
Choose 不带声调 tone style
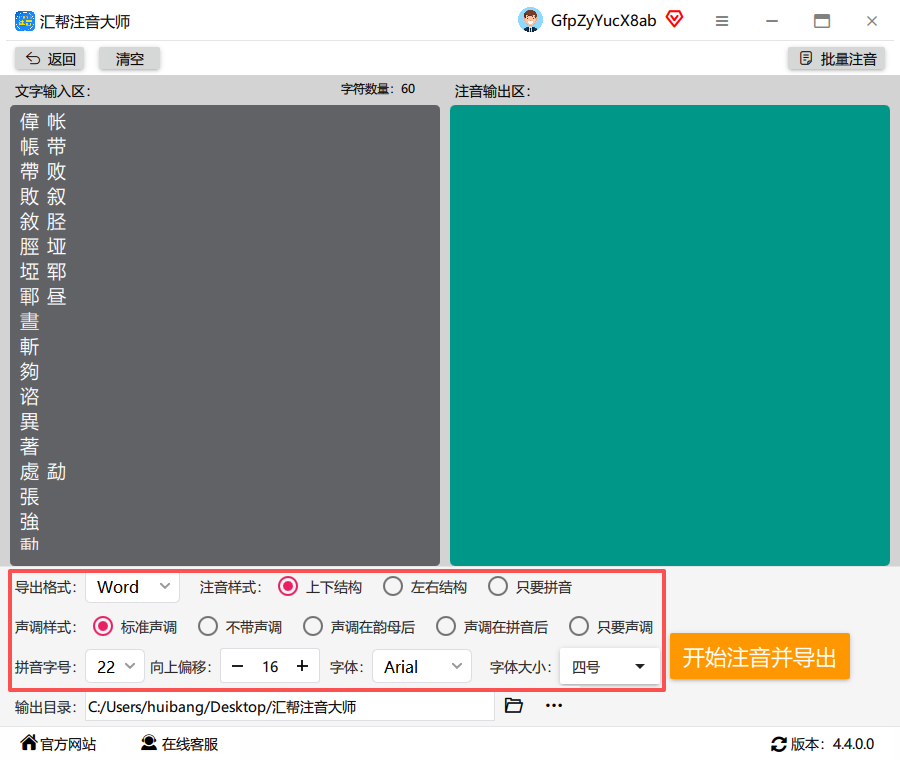(x=208, y=626)
